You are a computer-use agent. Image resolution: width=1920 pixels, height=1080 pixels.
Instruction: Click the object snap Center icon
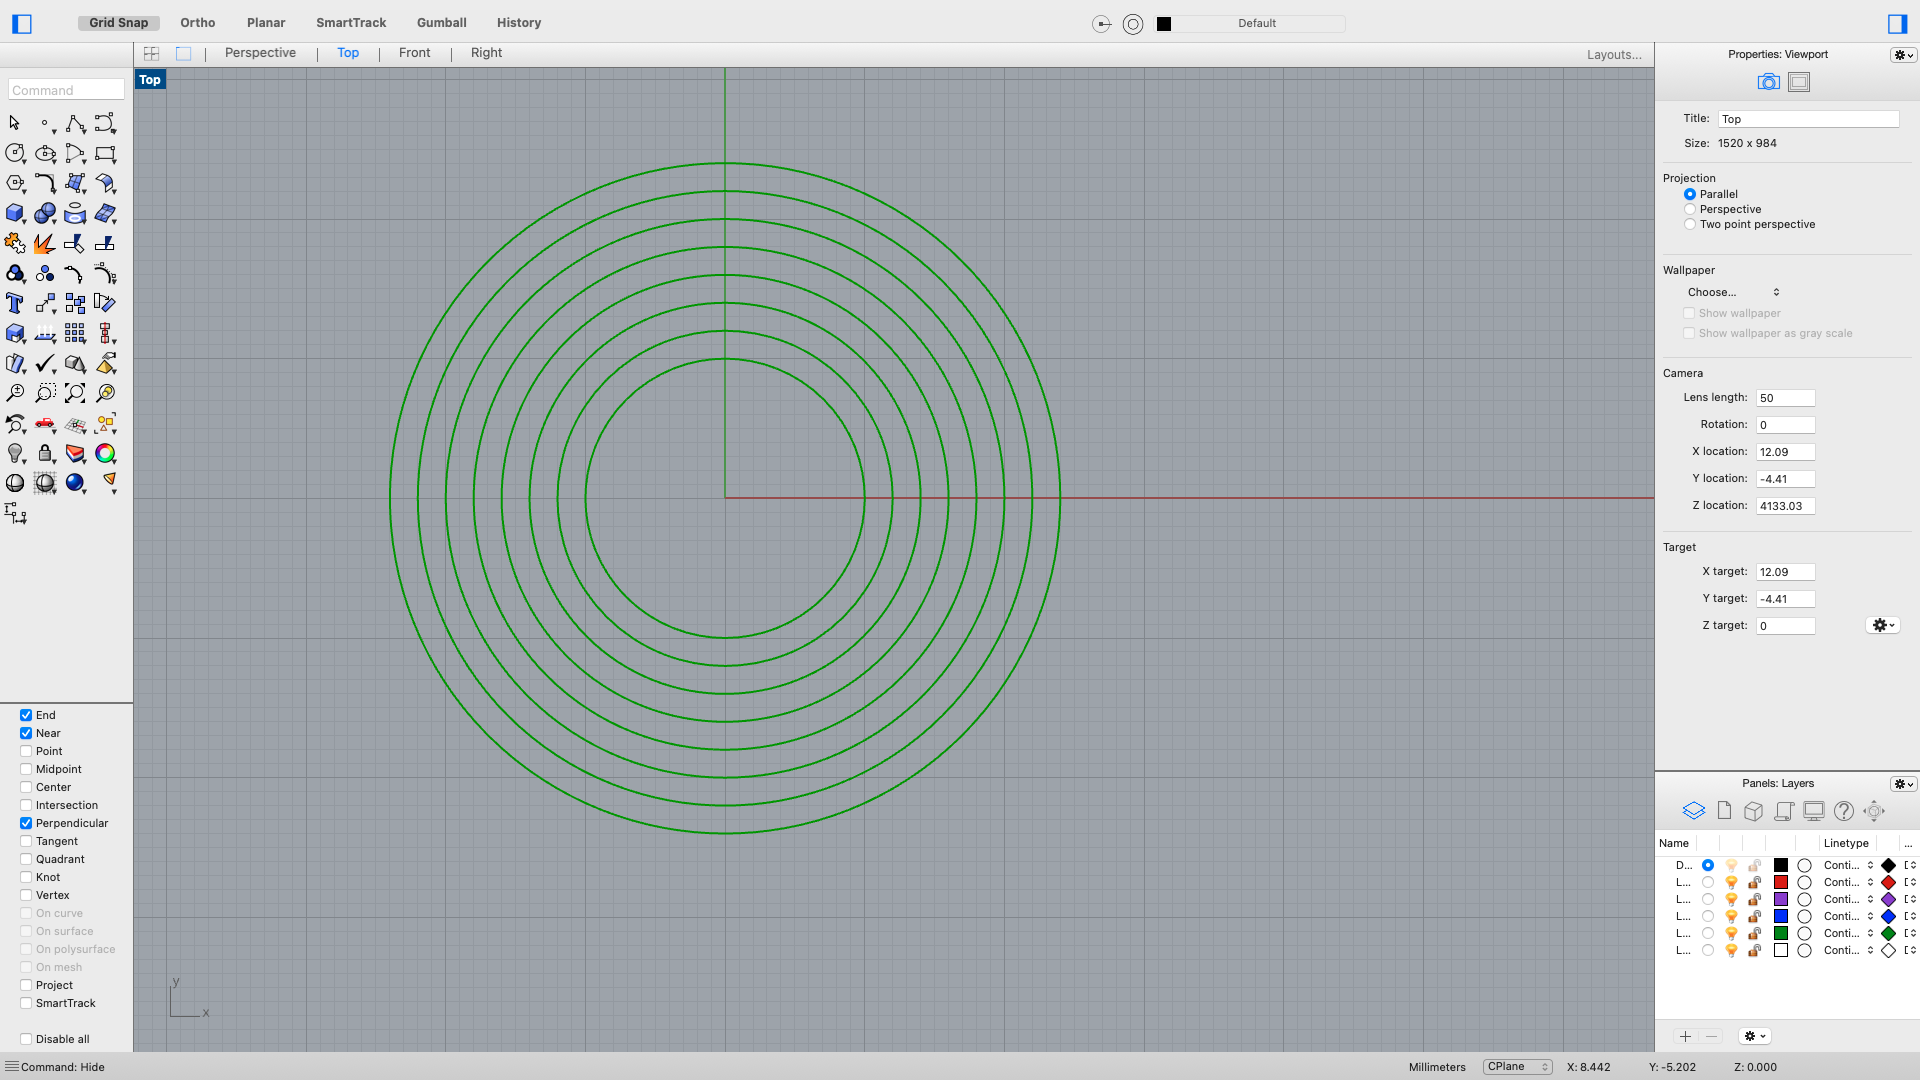(25, 786)
